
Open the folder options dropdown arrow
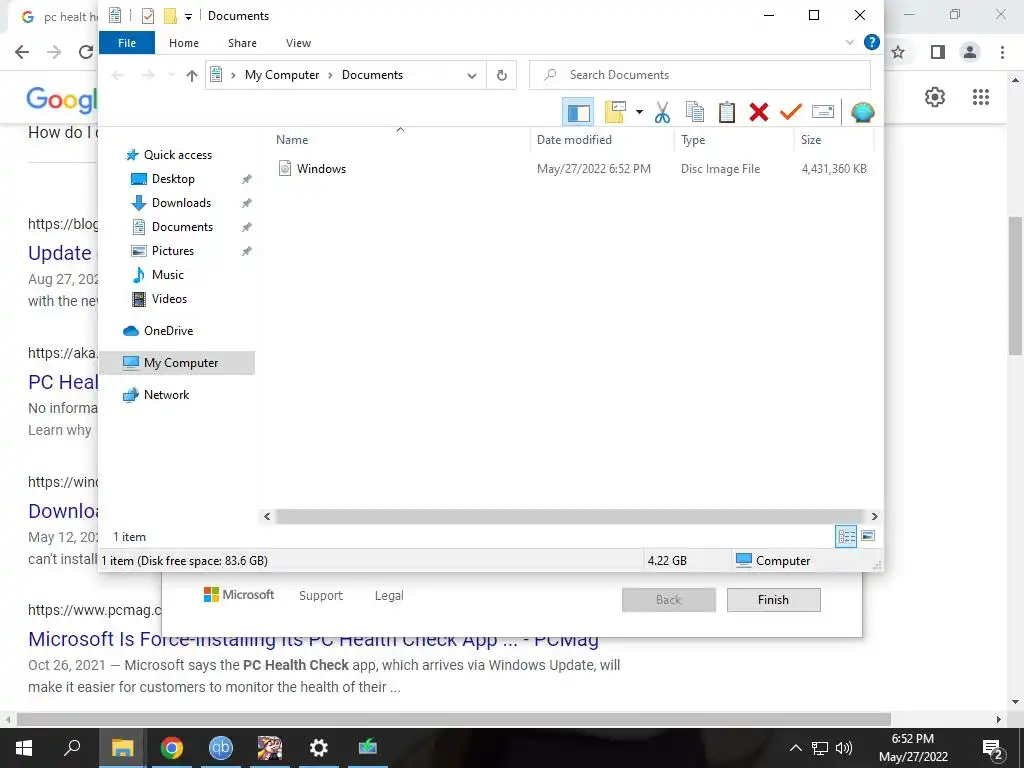tap(639, 112)
